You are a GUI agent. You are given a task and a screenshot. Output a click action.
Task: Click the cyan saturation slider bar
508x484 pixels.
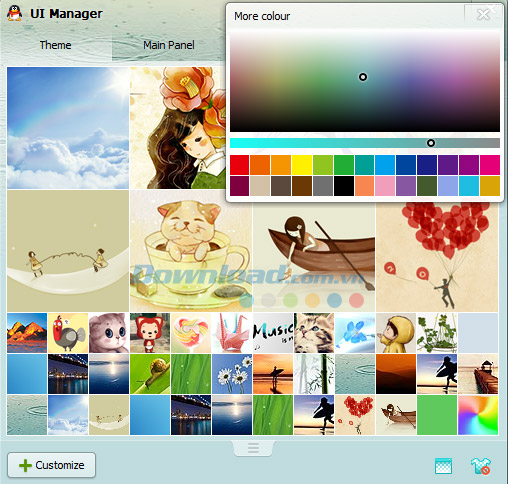point(365,143)
